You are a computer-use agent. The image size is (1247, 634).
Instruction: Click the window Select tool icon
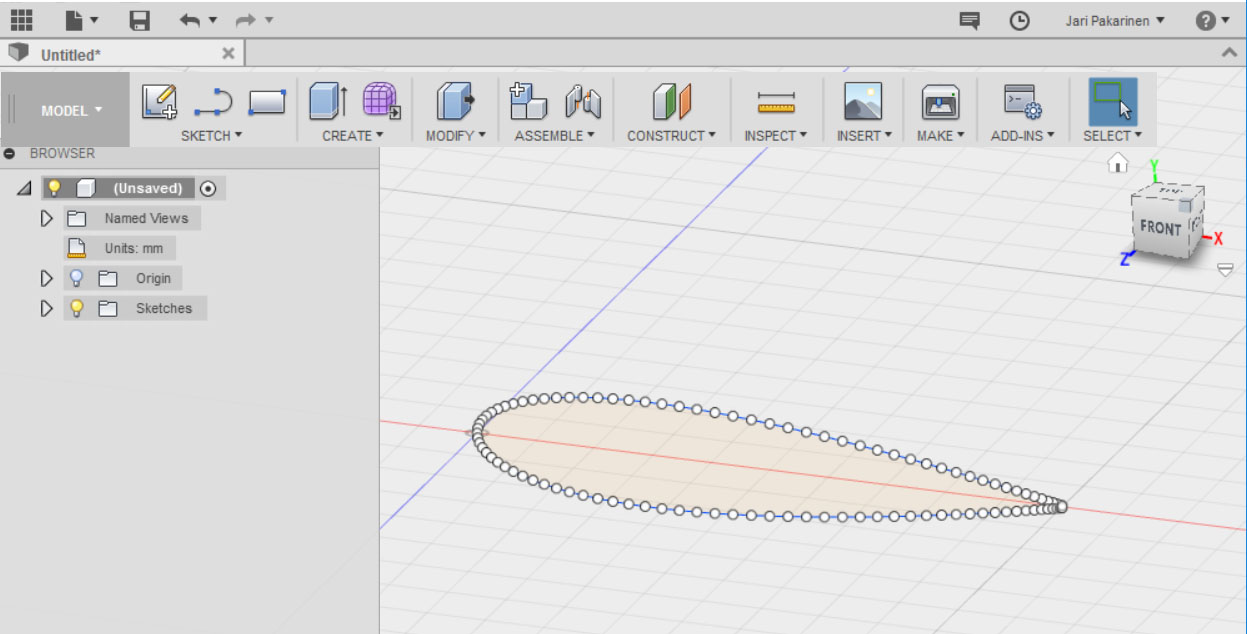pos(1112,101)
